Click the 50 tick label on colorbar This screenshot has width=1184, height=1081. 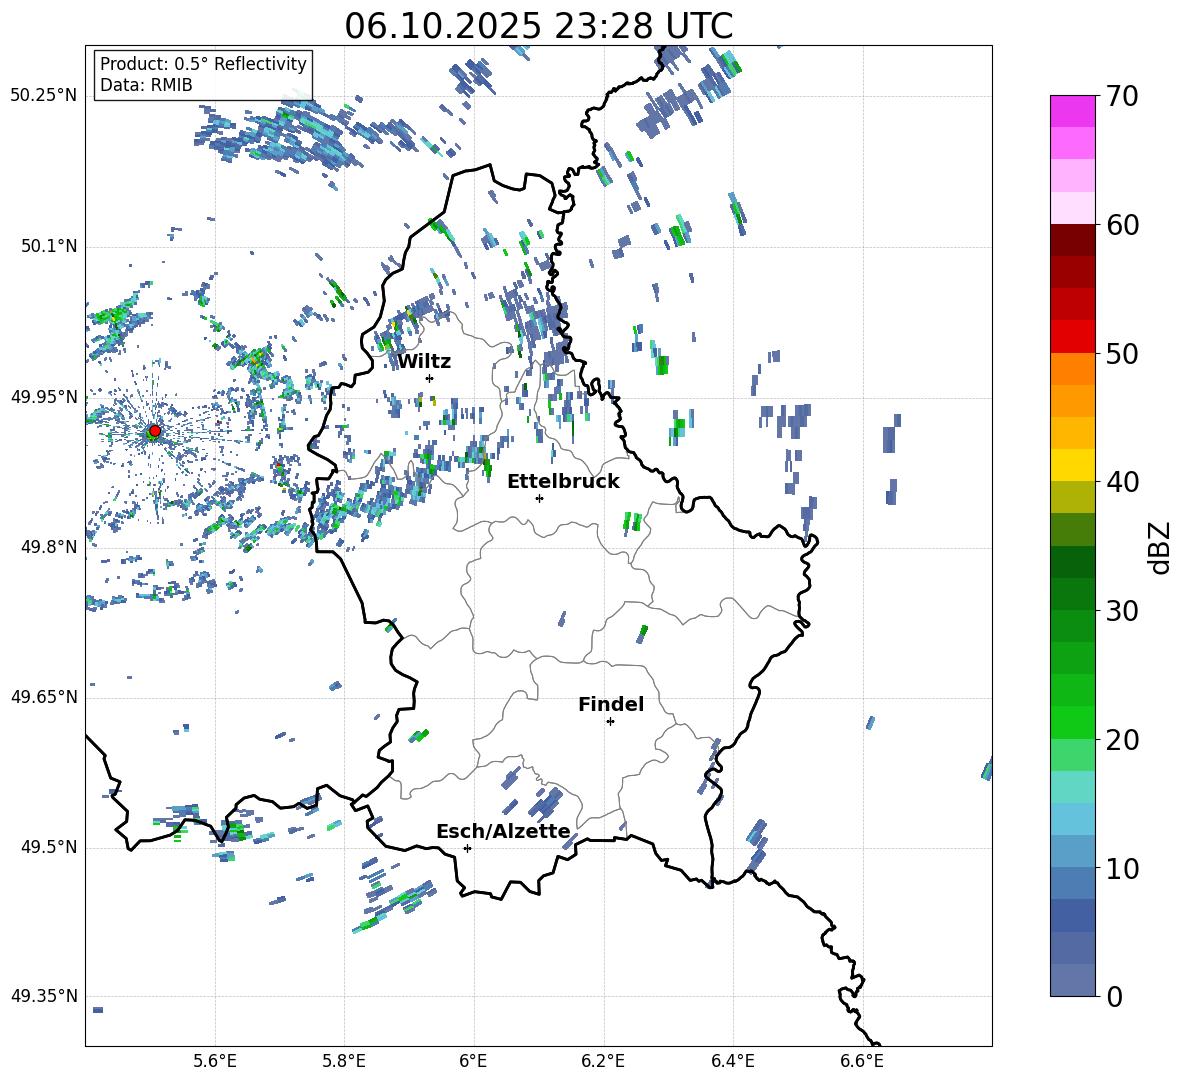tap(1123, 354)
